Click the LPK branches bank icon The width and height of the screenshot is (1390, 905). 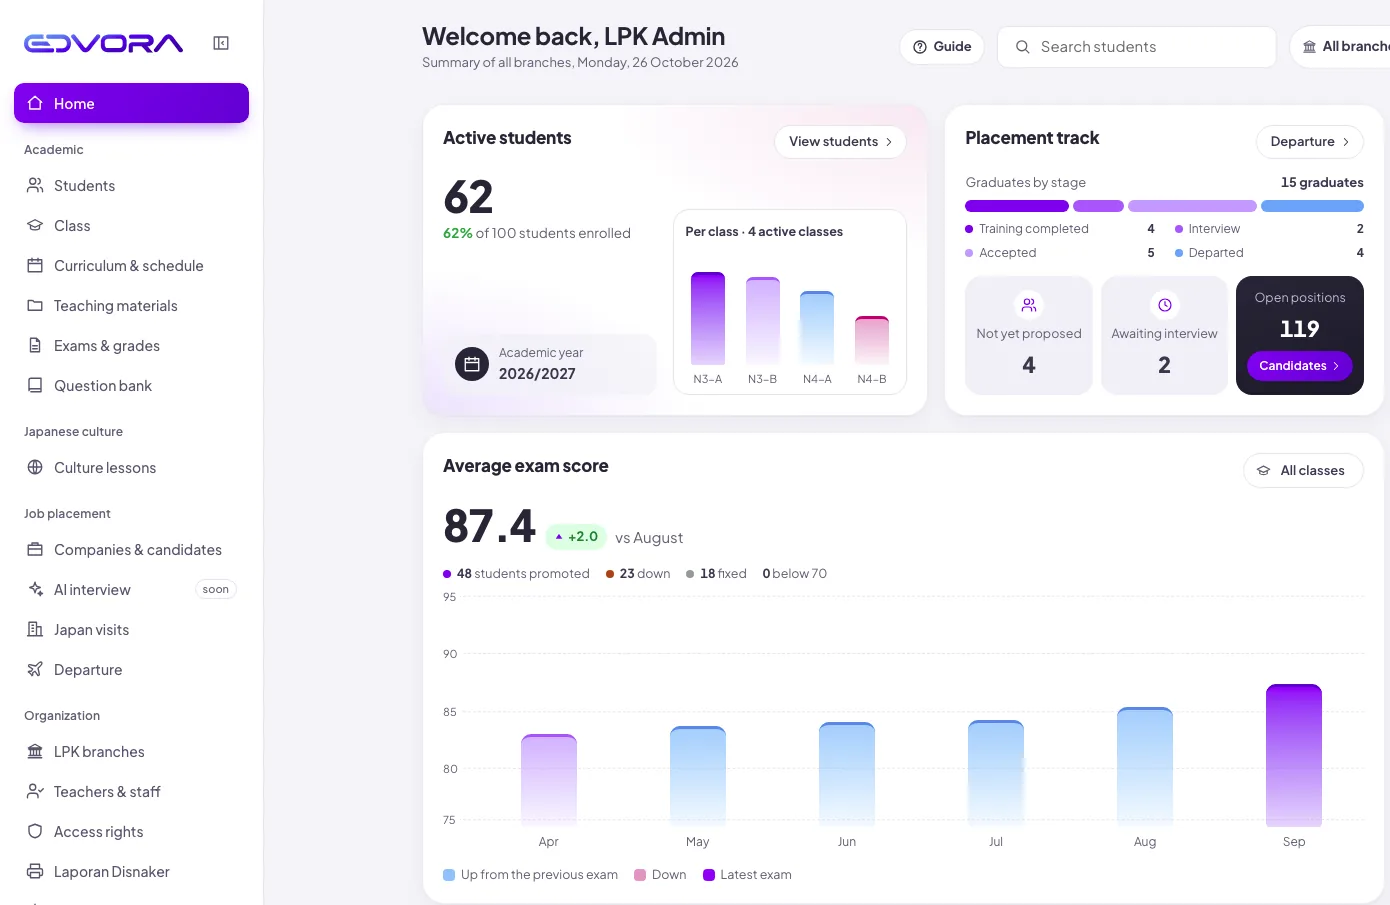point(35,752)
